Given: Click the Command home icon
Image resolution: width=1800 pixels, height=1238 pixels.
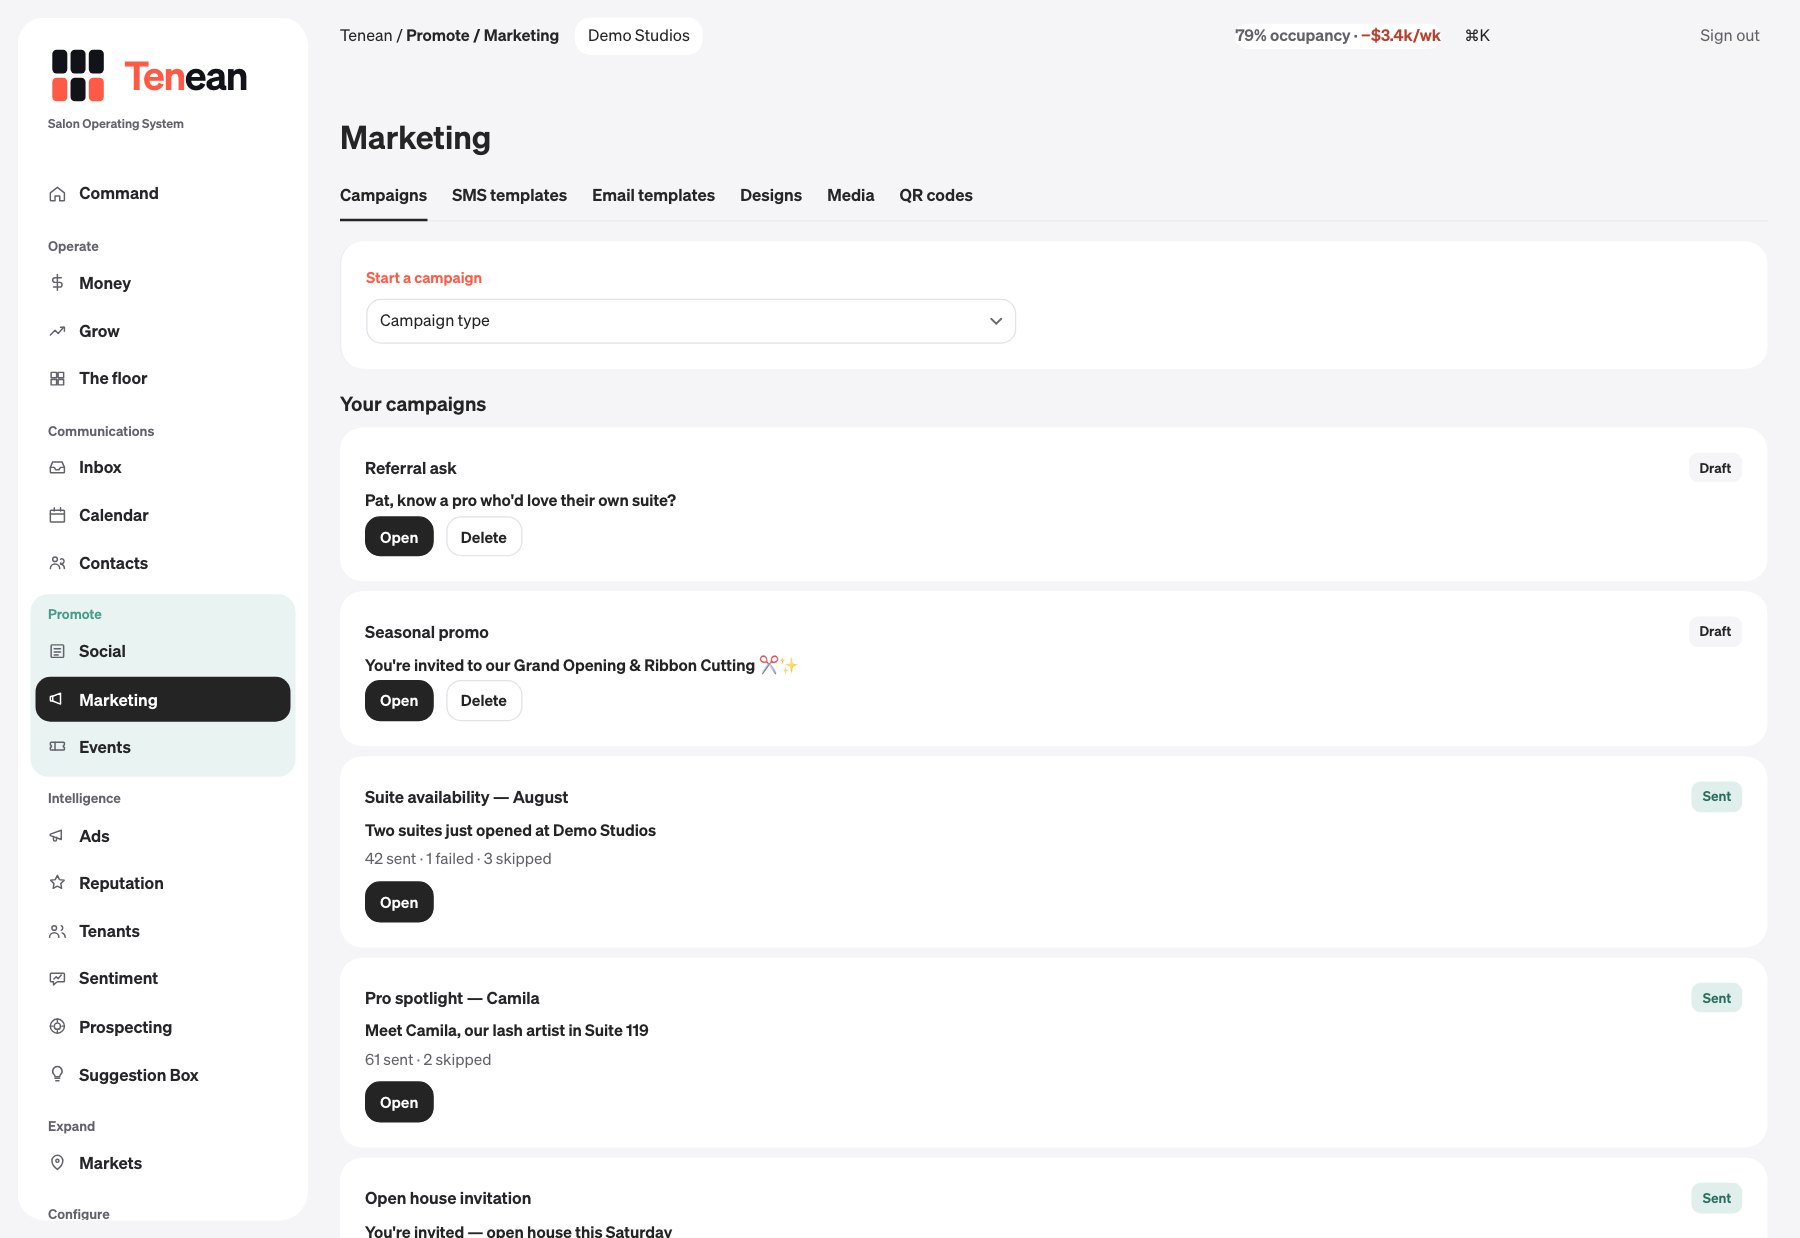Looking at the screenshot, I should click(x=57, y=194).
